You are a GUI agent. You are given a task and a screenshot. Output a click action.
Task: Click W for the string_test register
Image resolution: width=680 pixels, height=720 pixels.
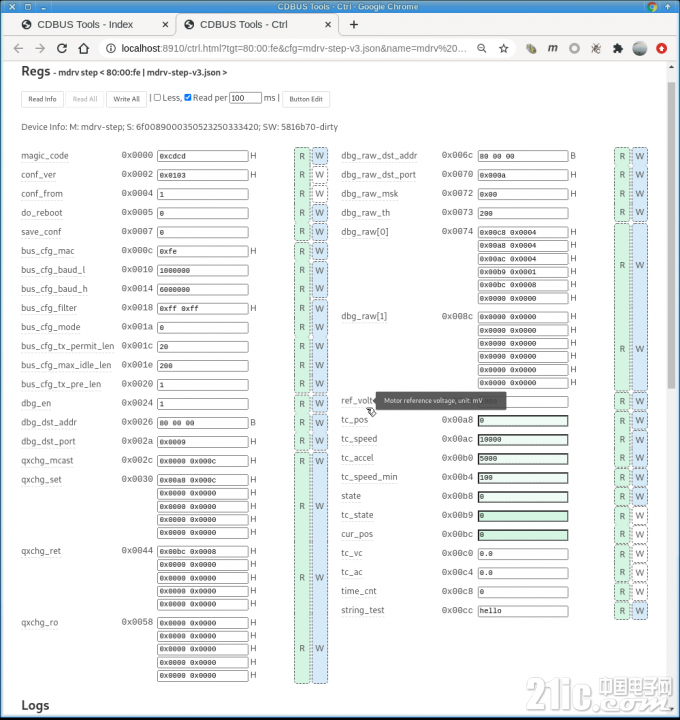click(x=640, y=611)
